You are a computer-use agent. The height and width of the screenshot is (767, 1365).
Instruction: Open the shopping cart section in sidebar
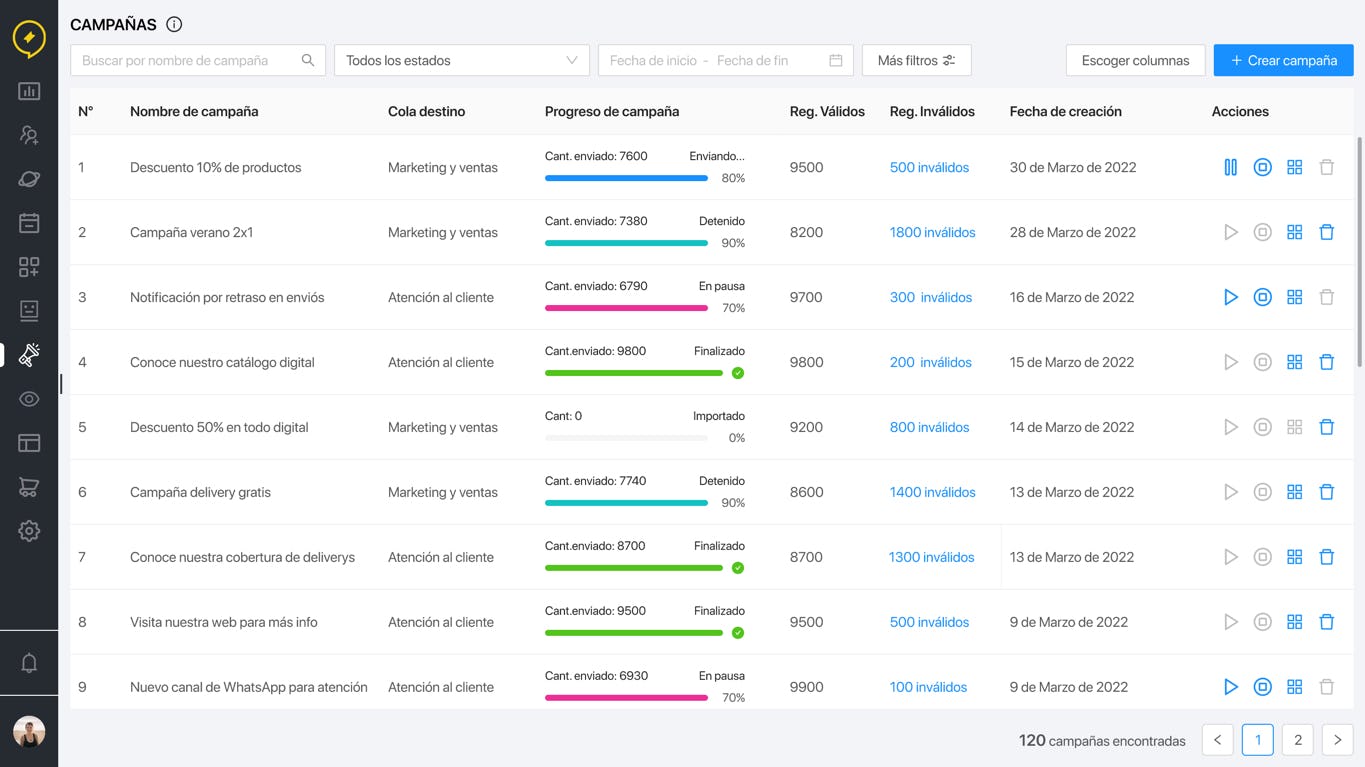point(29,487)
